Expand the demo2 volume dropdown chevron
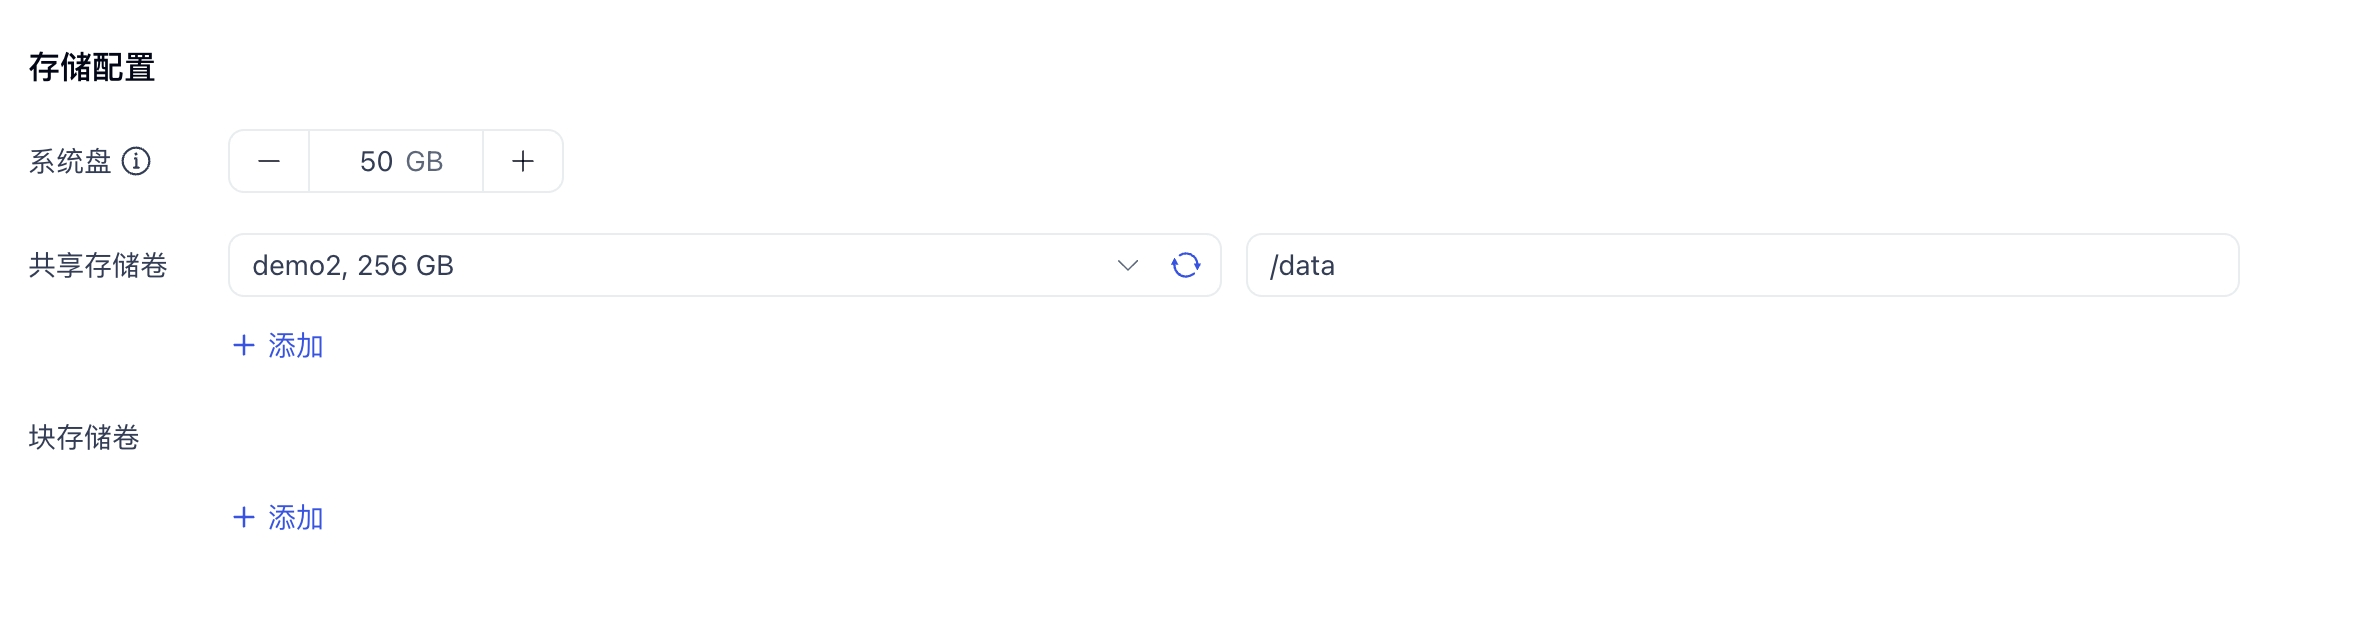 click(x=1127, y=265)
